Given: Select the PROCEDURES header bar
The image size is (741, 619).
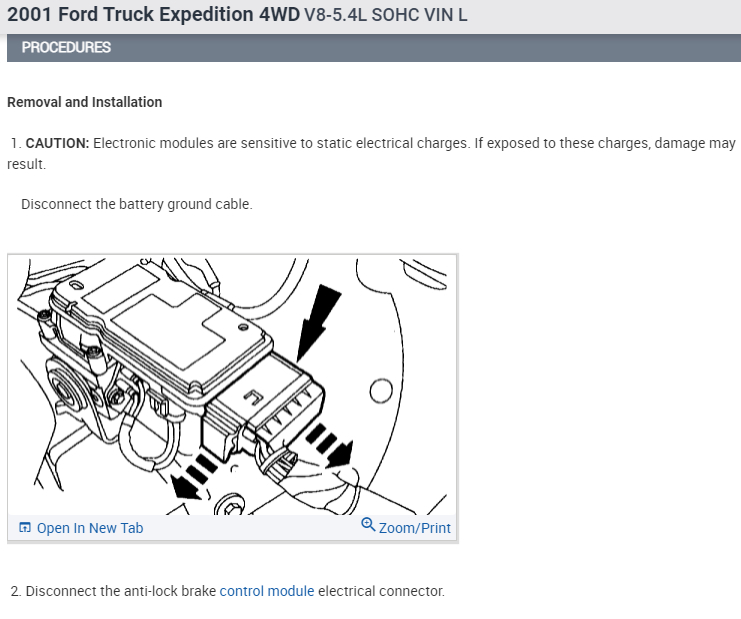Looking at the screenshot, I should (374, 47).
